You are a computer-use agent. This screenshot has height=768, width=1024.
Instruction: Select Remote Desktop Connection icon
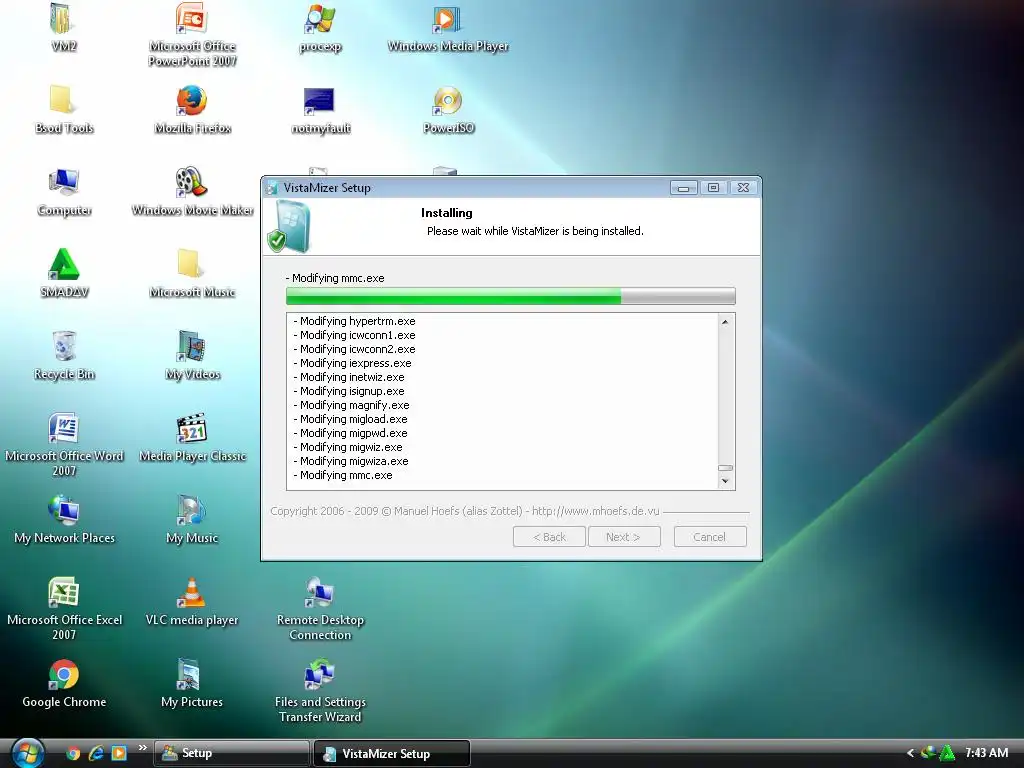320,608
